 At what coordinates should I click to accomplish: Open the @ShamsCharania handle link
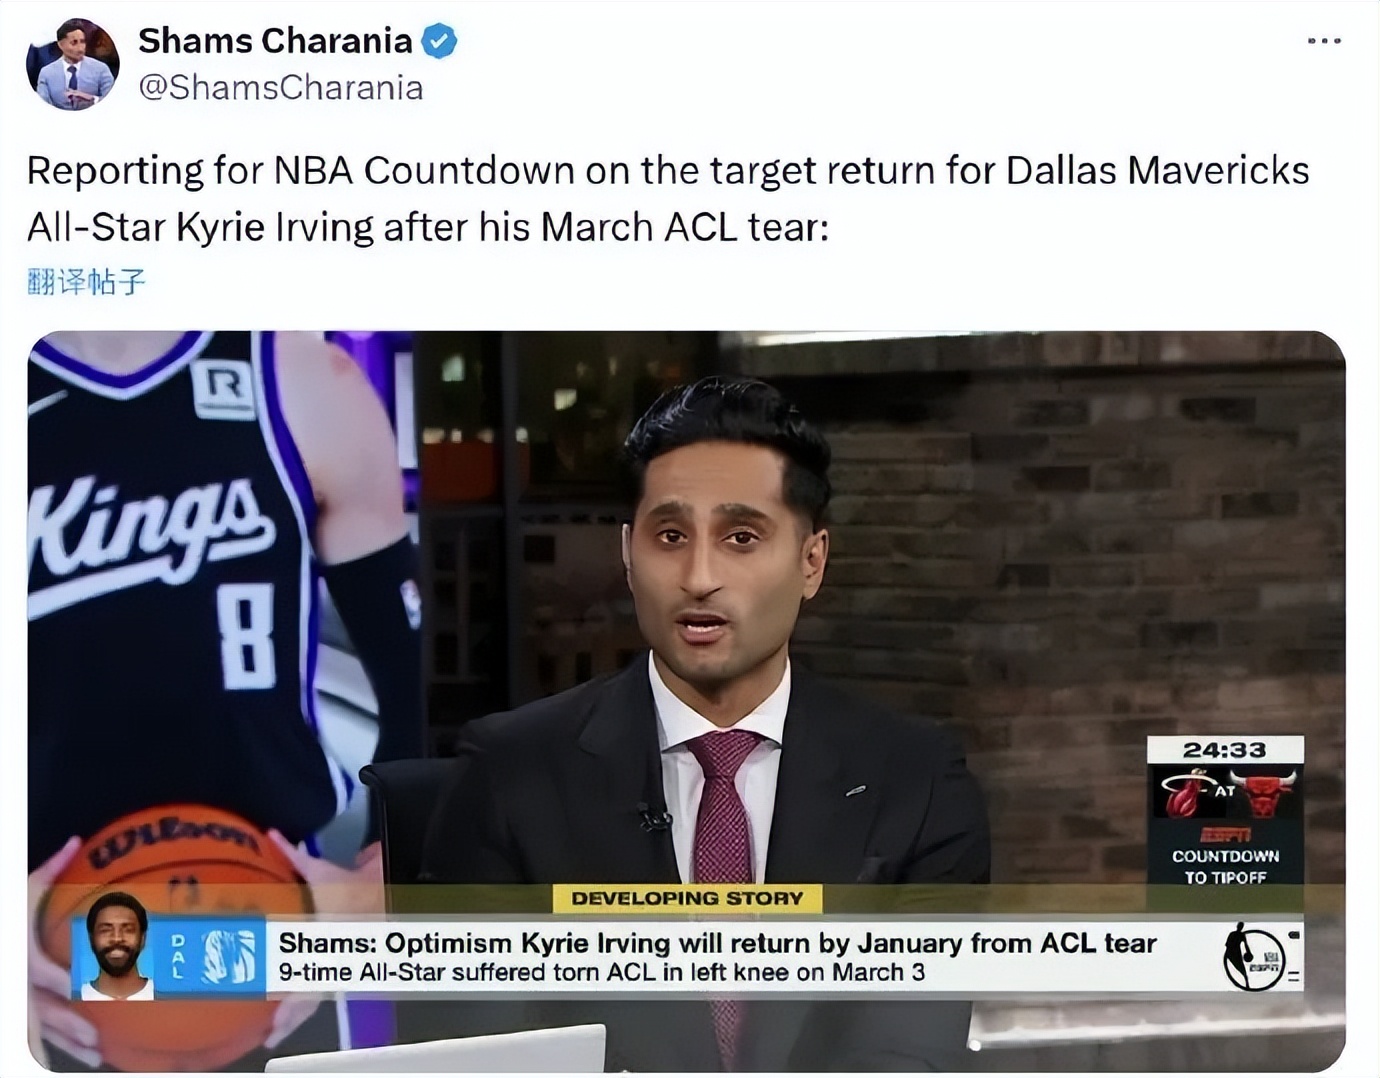coord(281,88)
